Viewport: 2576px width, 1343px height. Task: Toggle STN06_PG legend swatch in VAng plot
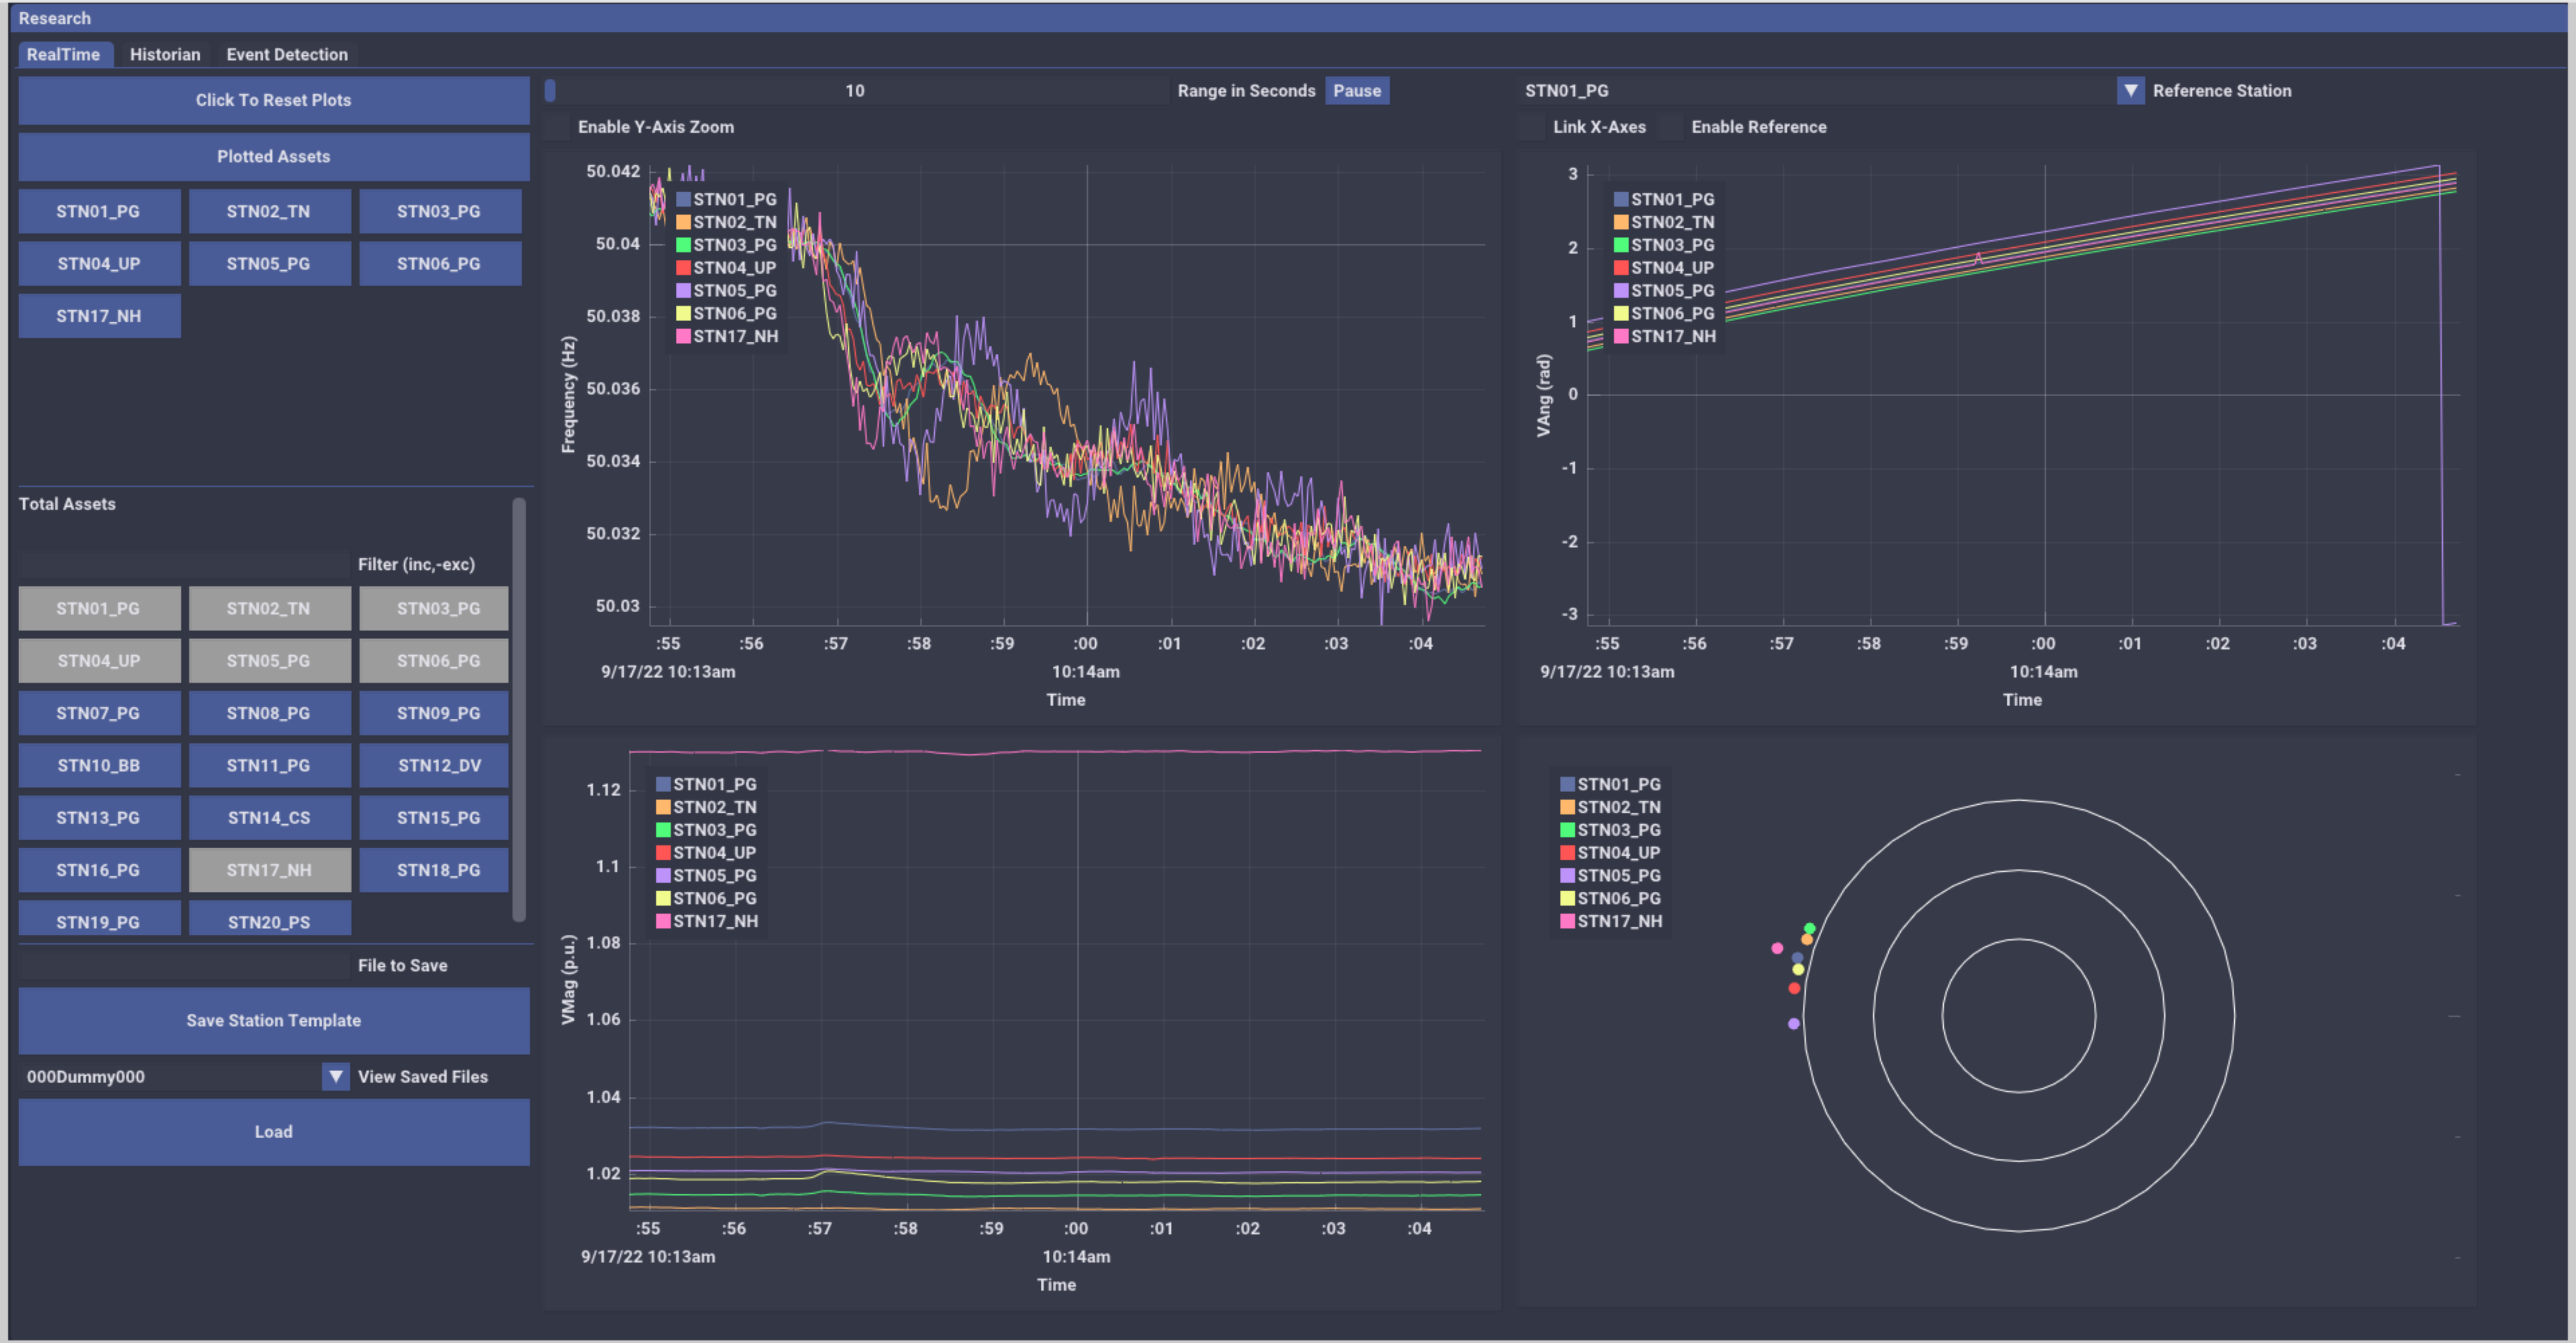point(1621,313)
